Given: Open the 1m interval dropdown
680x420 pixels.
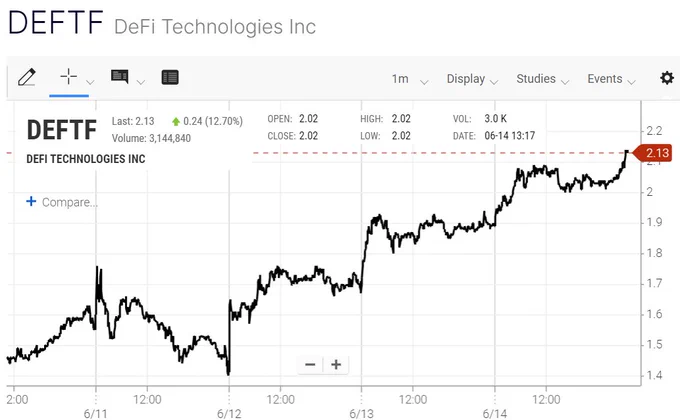Looking at the screenshot, I should (x=409, y=79).
